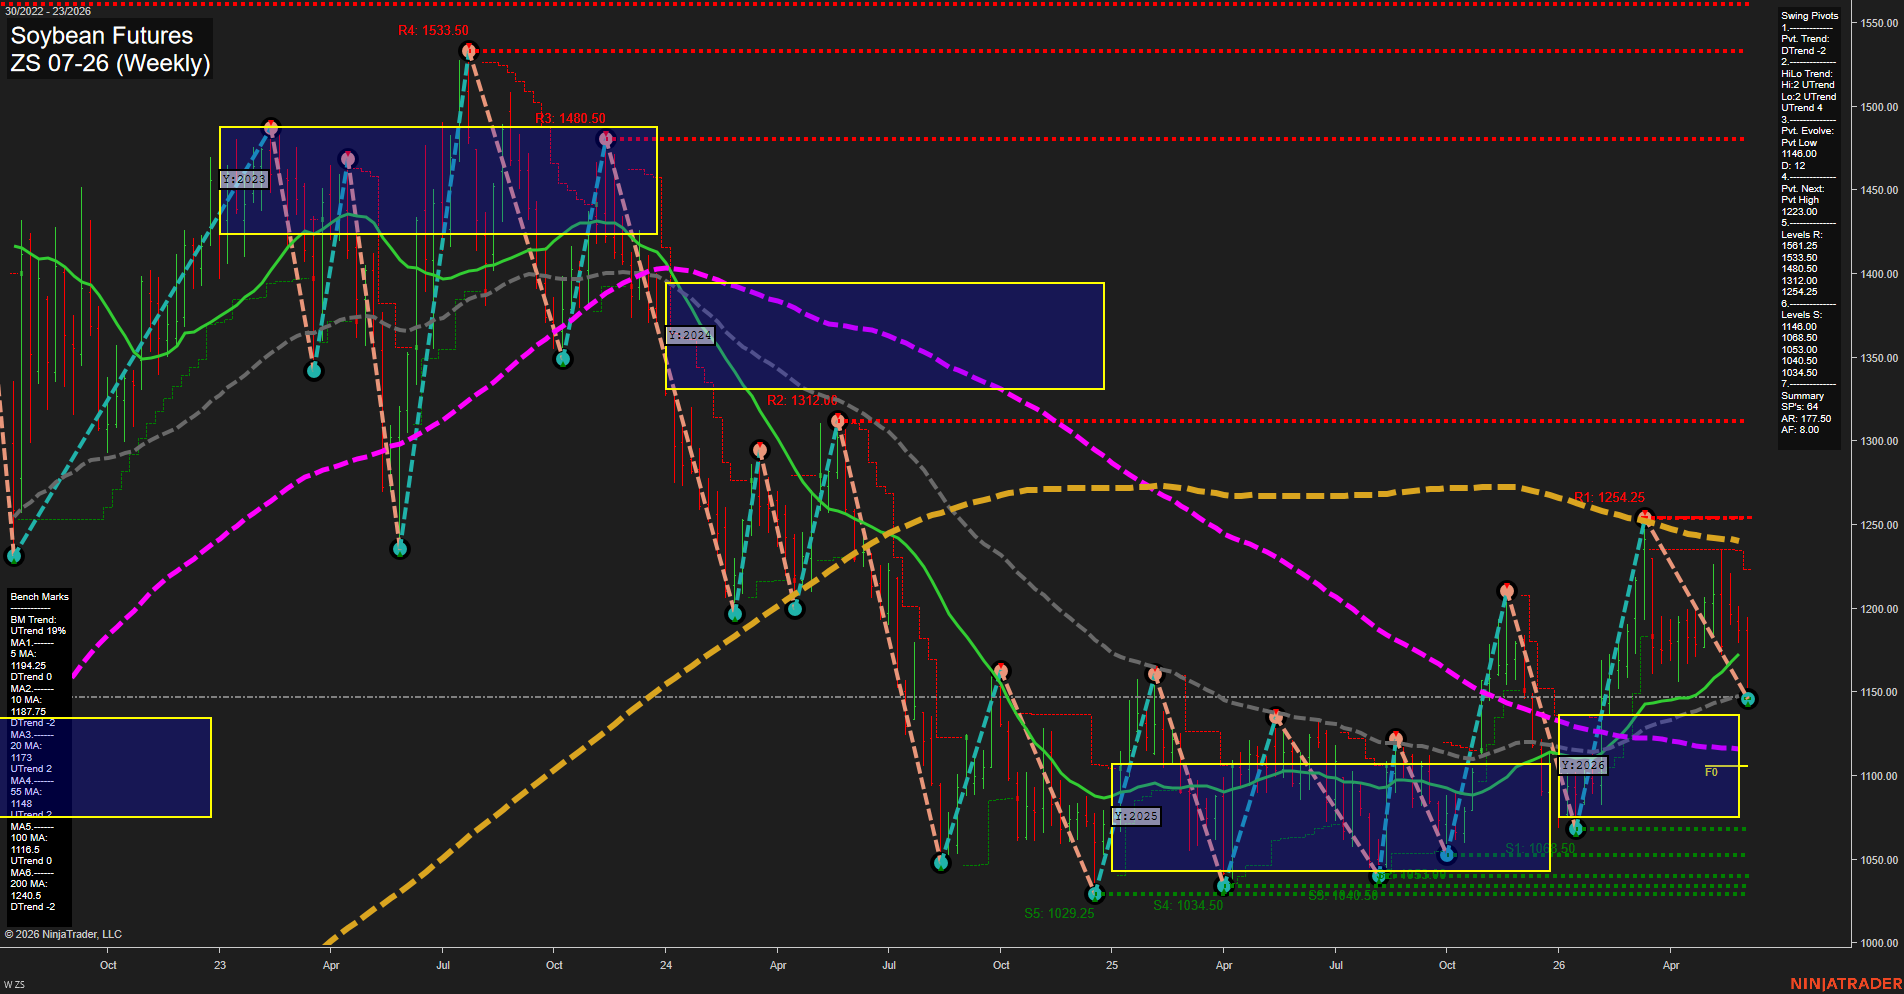Click the '25' year label on time axis

(x=1112, y=965)
